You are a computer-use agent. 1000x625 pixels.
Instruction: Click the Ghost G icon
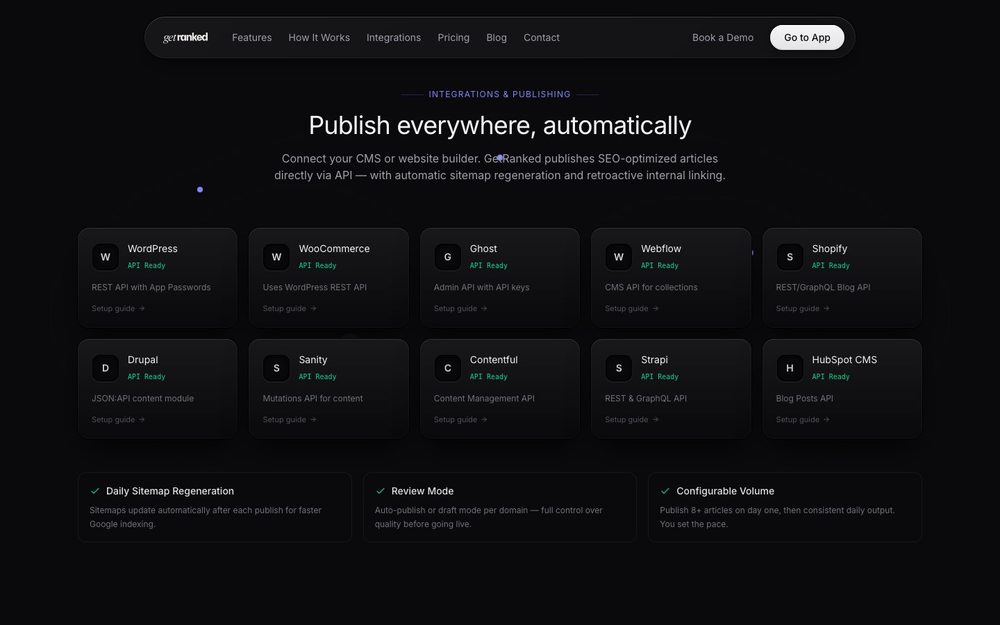[x=448, y=257]
